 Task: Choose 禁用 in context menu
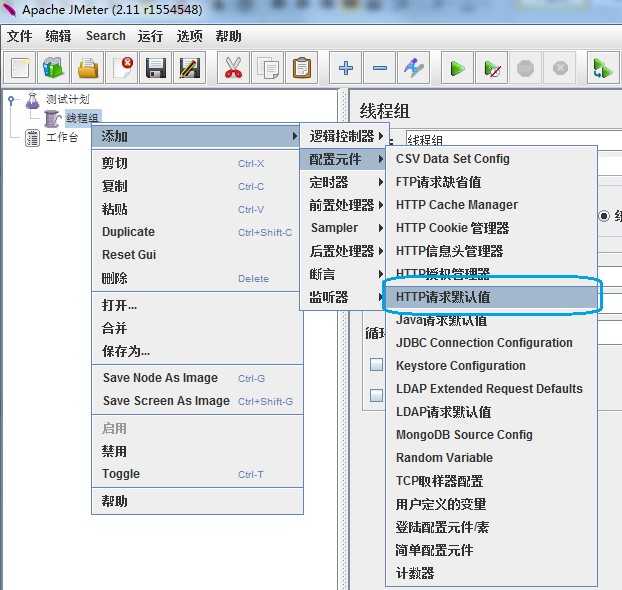coord(197,451)
